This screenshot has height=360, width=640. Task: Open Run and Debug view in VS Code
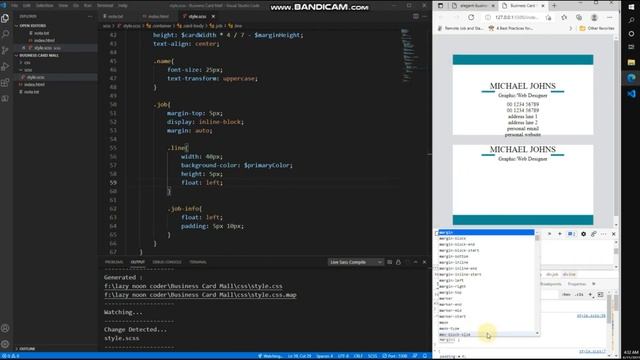click(x=5, y=67)
